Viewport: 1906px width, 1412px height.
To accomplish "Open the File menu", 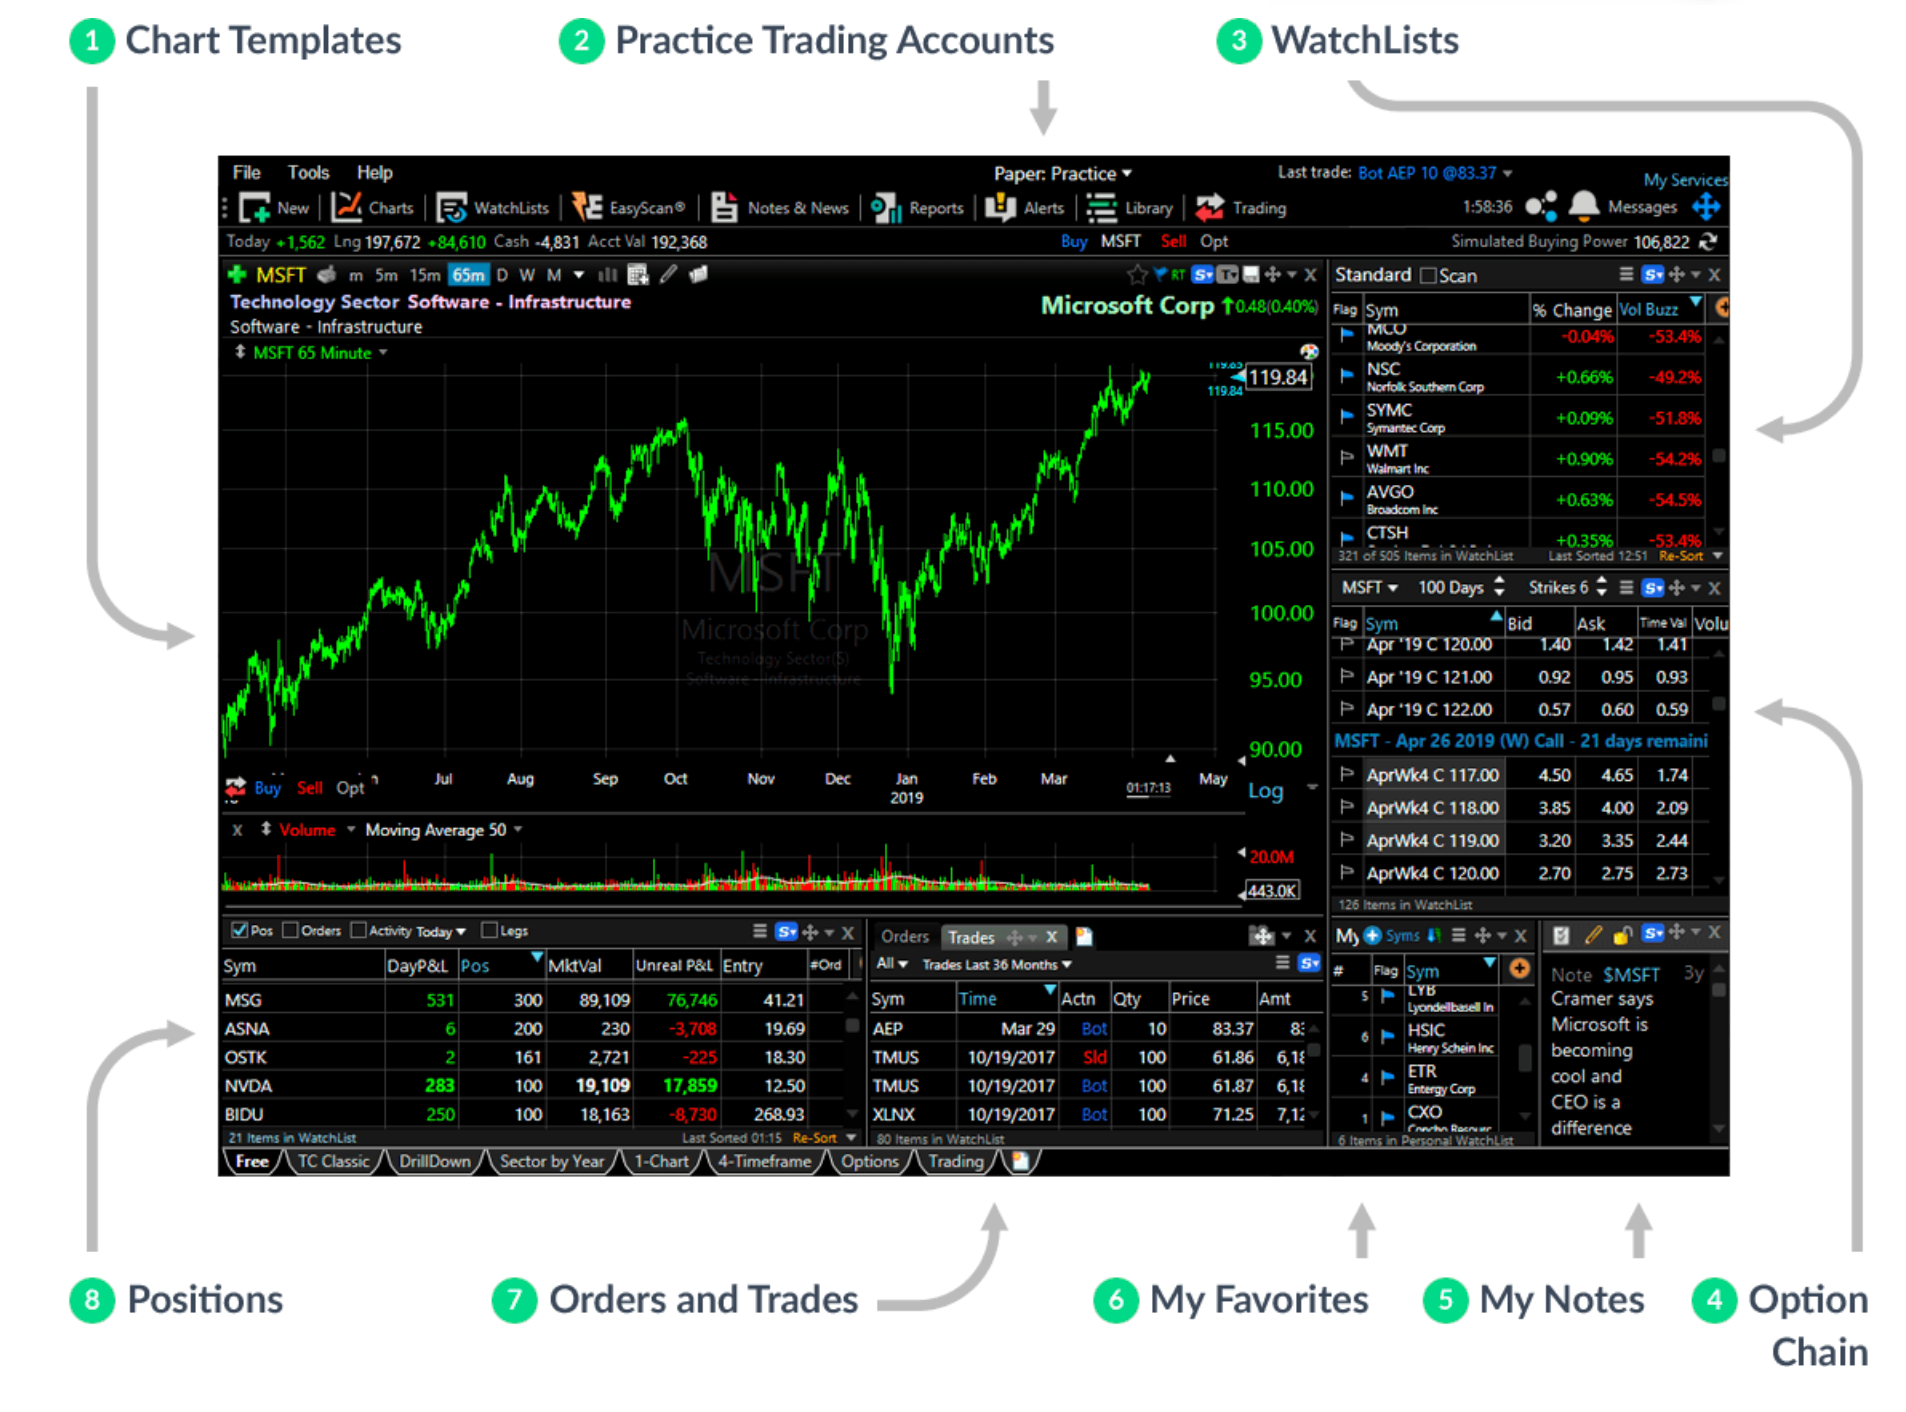I will [x=246, y=172].
